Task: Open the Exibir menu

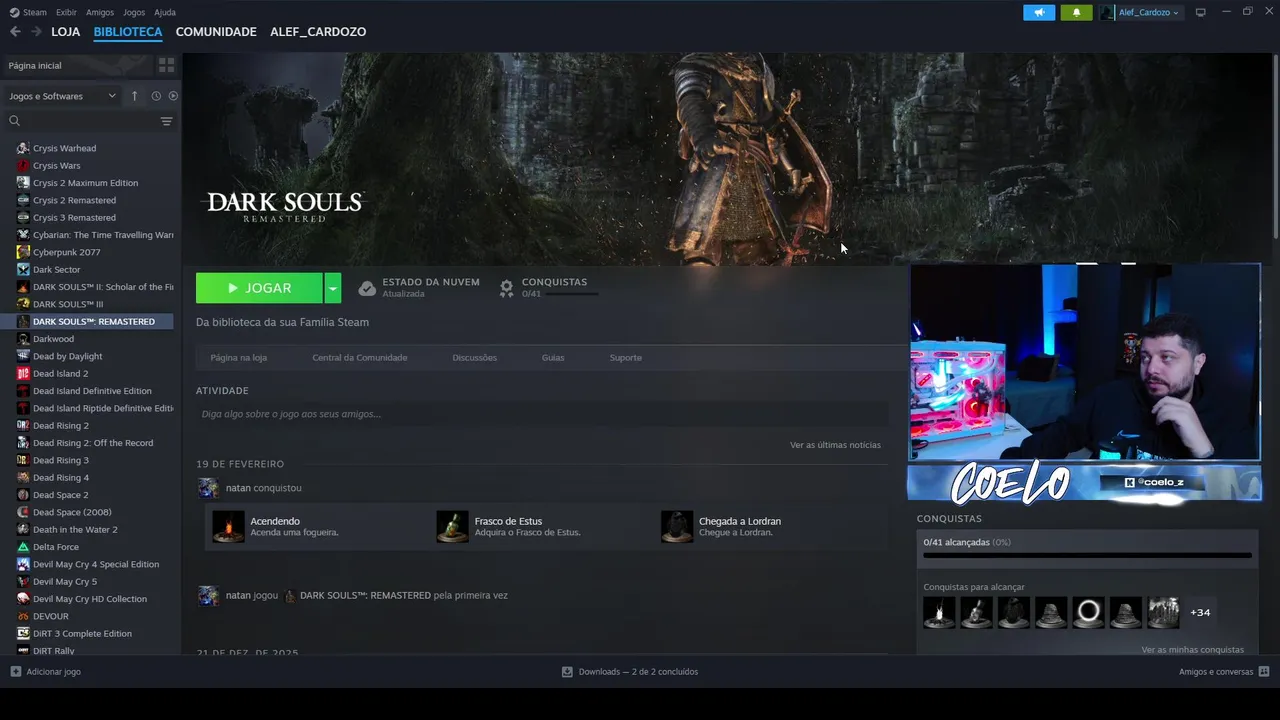Action: pos(66,12)
